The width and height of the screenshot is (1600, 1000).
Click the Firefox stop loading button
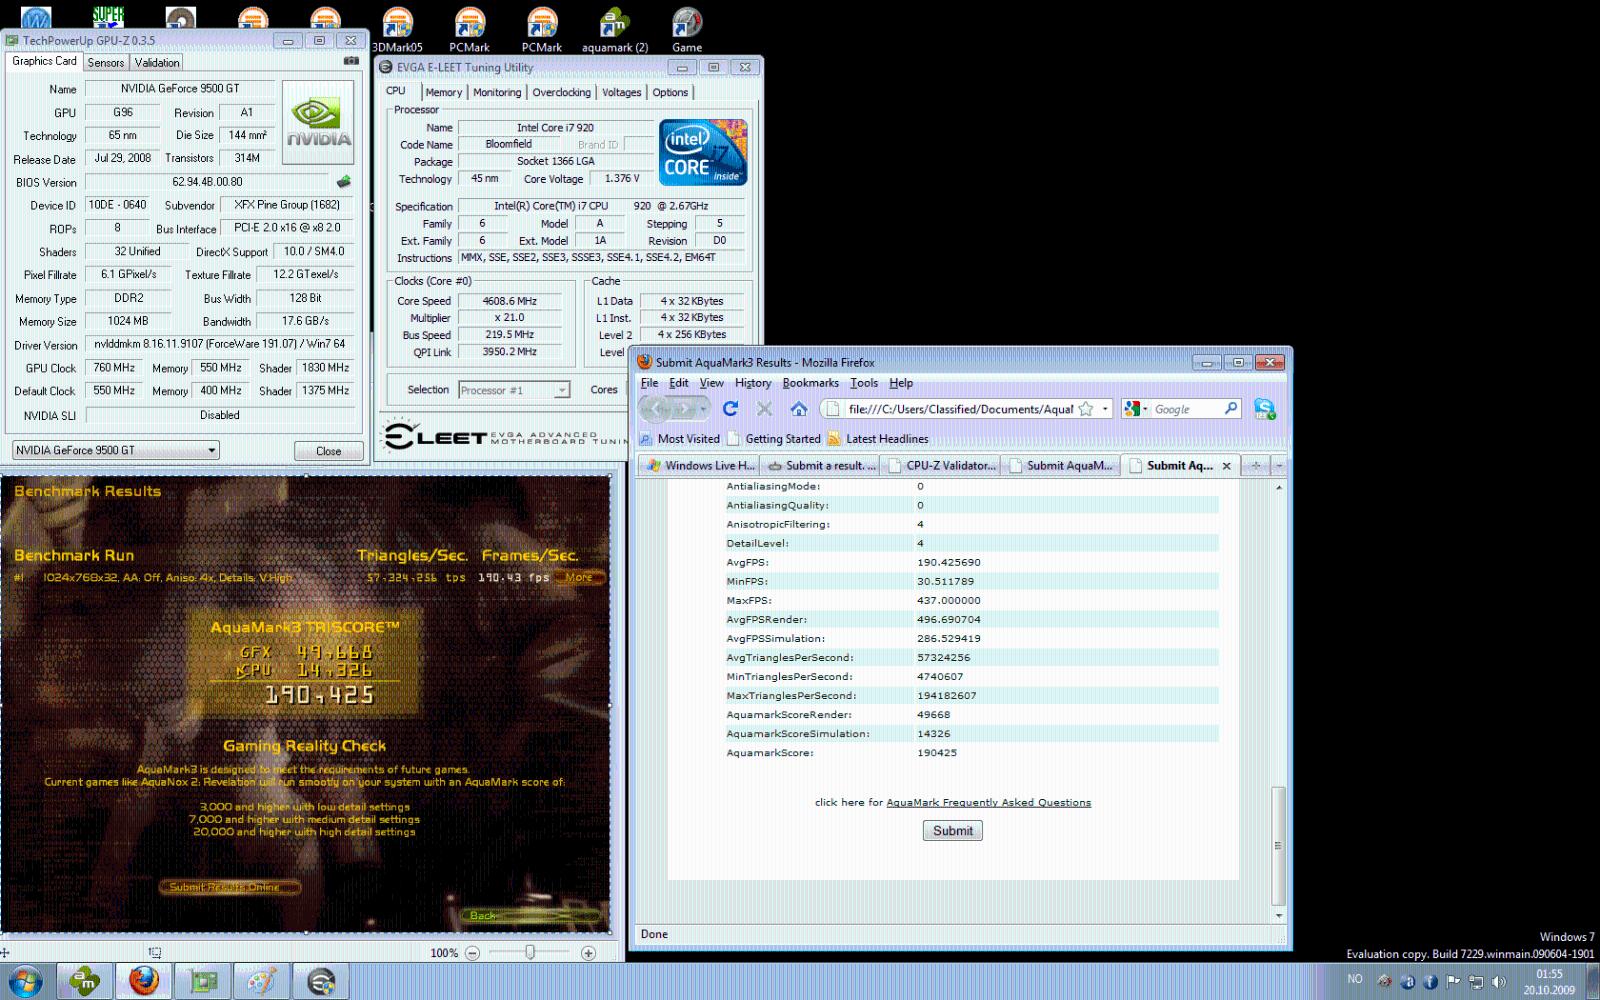tap(764, 408)
